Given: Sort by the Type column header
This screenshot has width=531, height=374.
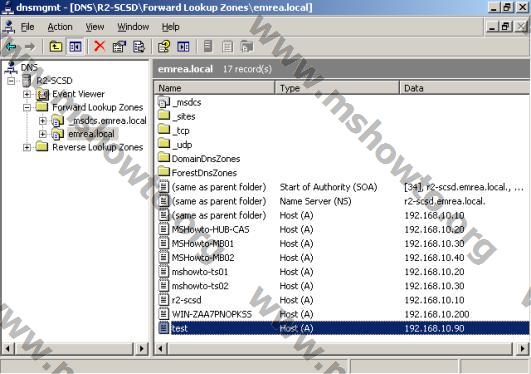Looking at the screenshot, I should (337, 88).
